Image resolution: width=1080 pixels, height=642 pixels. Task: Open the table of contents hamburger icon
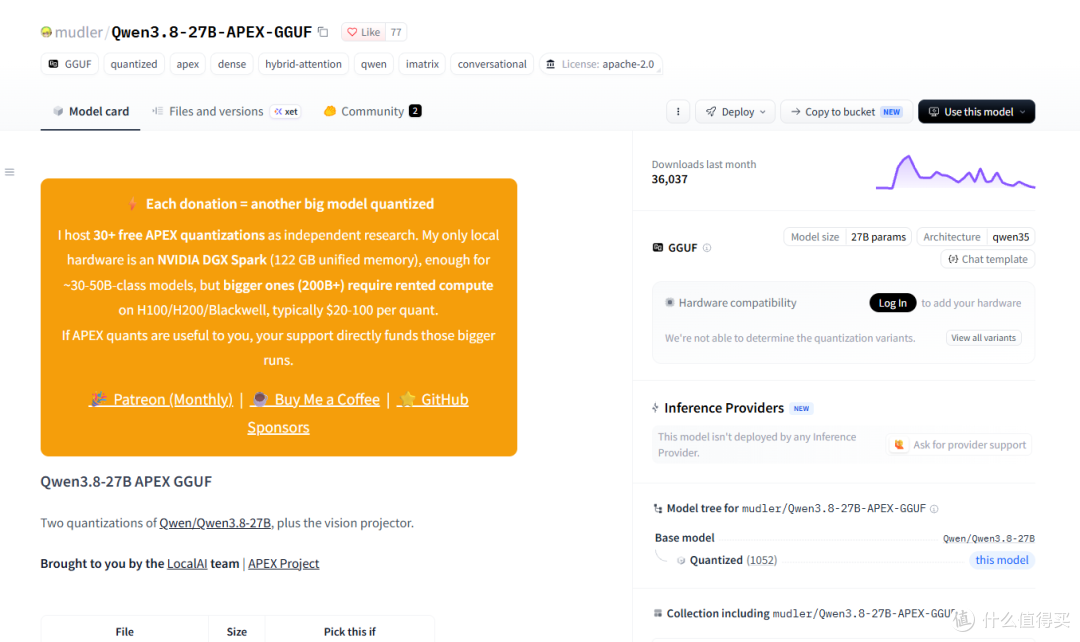coord(10,172)
